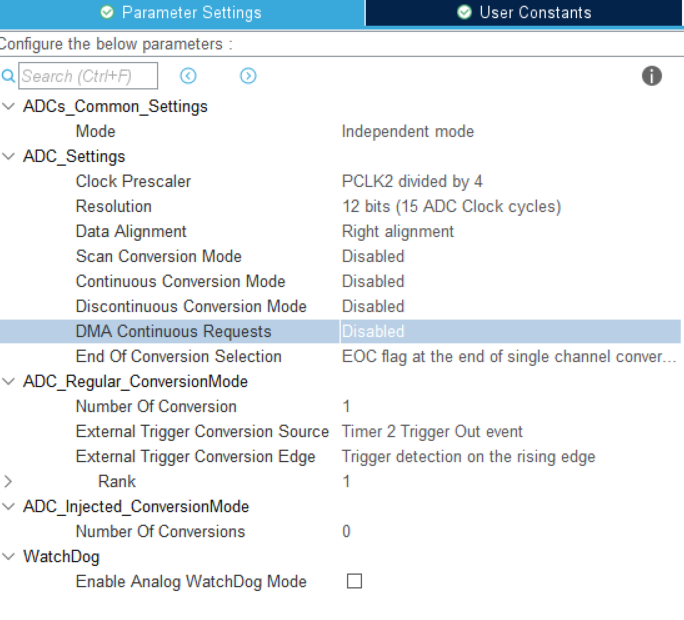Enable Analog WatchDog Mode checkbox
684x620 pixels.
tap(354, 581)
